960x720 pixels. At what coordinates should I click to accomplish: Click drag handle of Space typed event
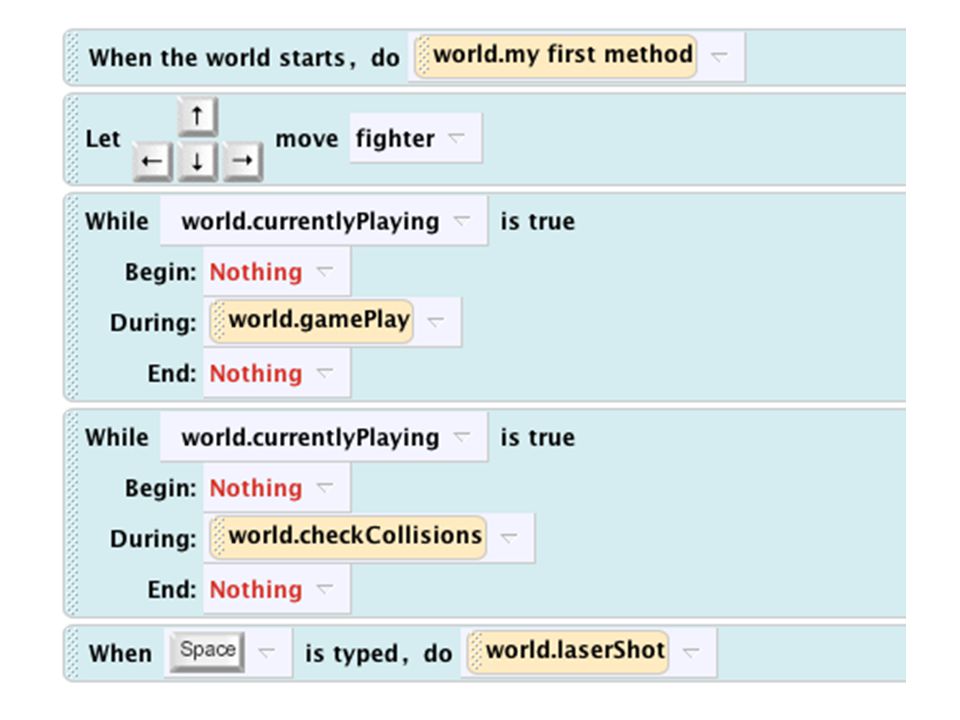click(72, 653)
